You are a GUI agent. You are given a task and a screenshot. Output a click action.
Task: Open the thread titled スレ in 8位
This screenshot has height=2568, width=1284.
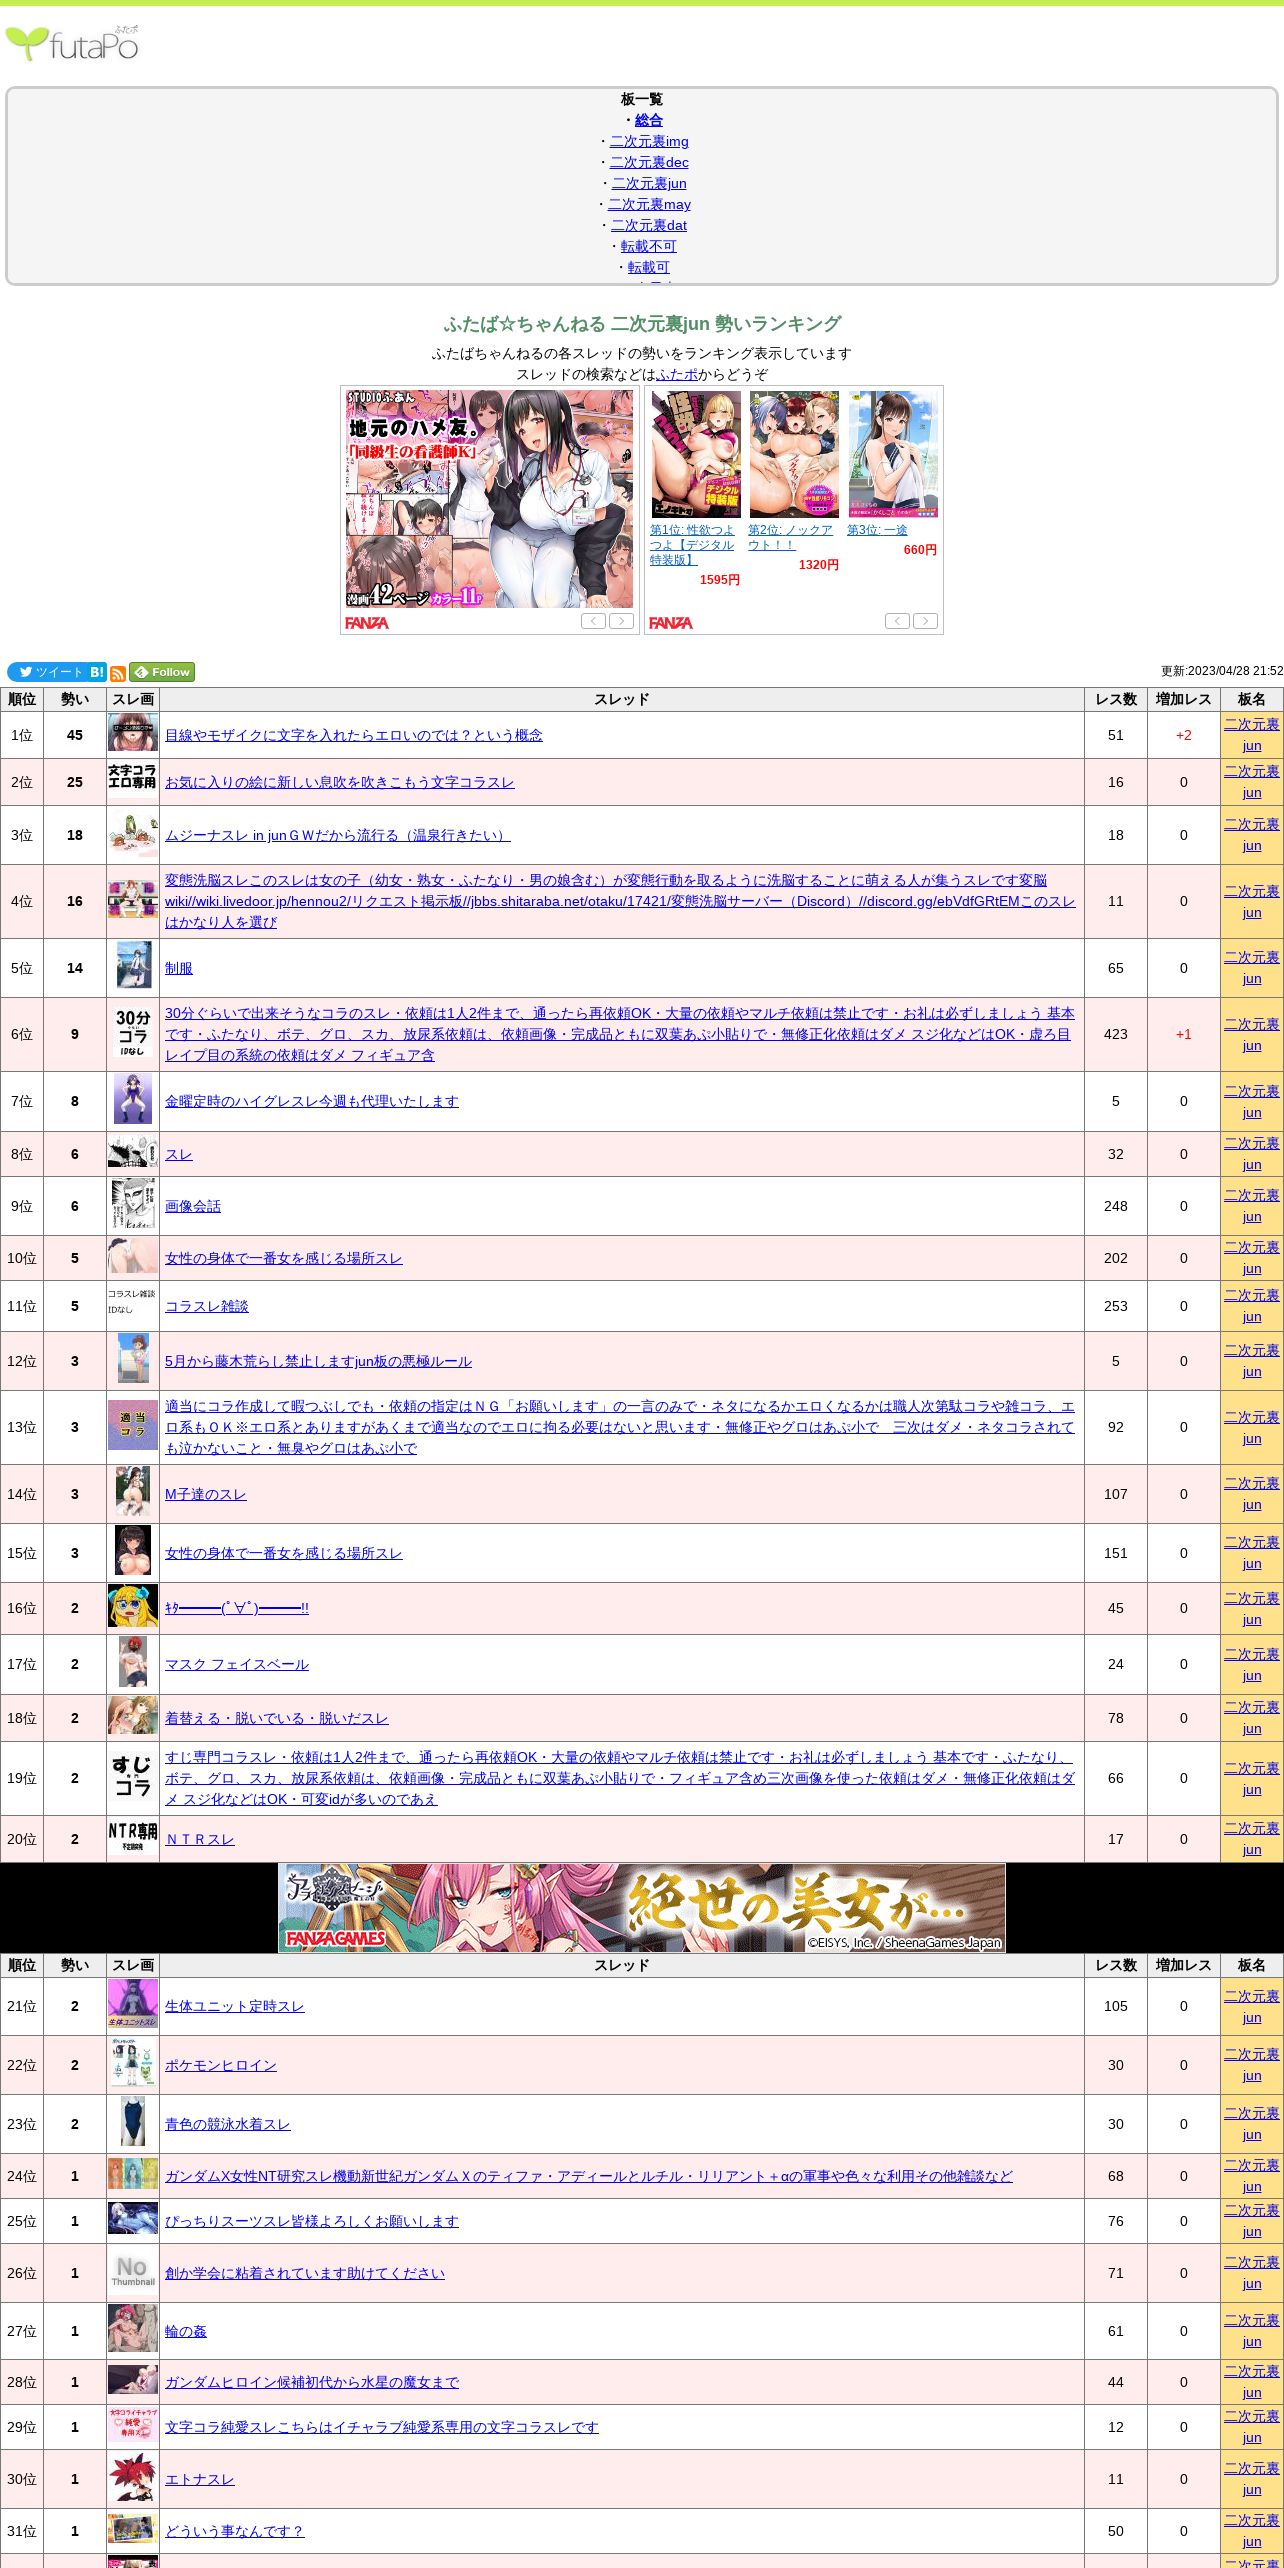[x=179, y=1154]
